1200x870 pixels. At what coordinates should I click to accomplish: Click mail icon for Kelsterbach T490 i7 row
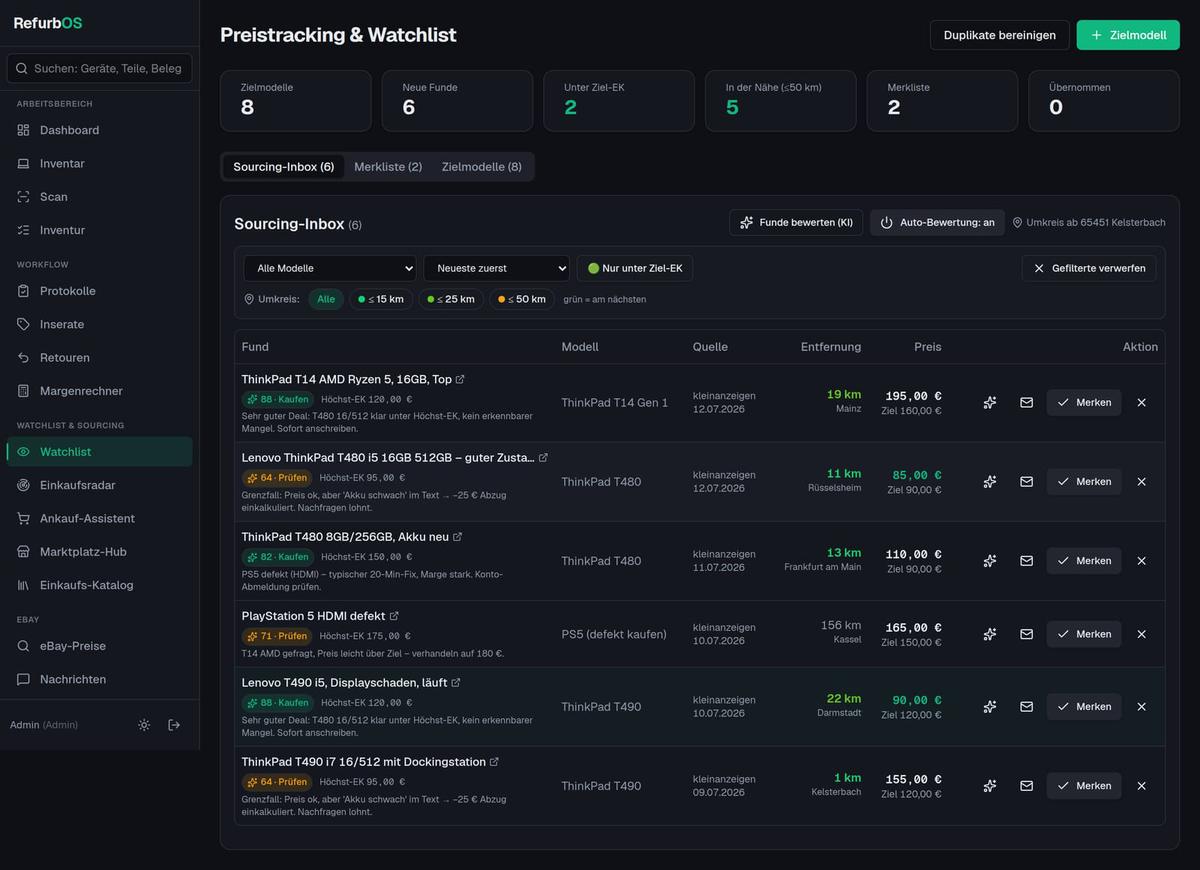pyautogui.click(x=1026, y=785)
